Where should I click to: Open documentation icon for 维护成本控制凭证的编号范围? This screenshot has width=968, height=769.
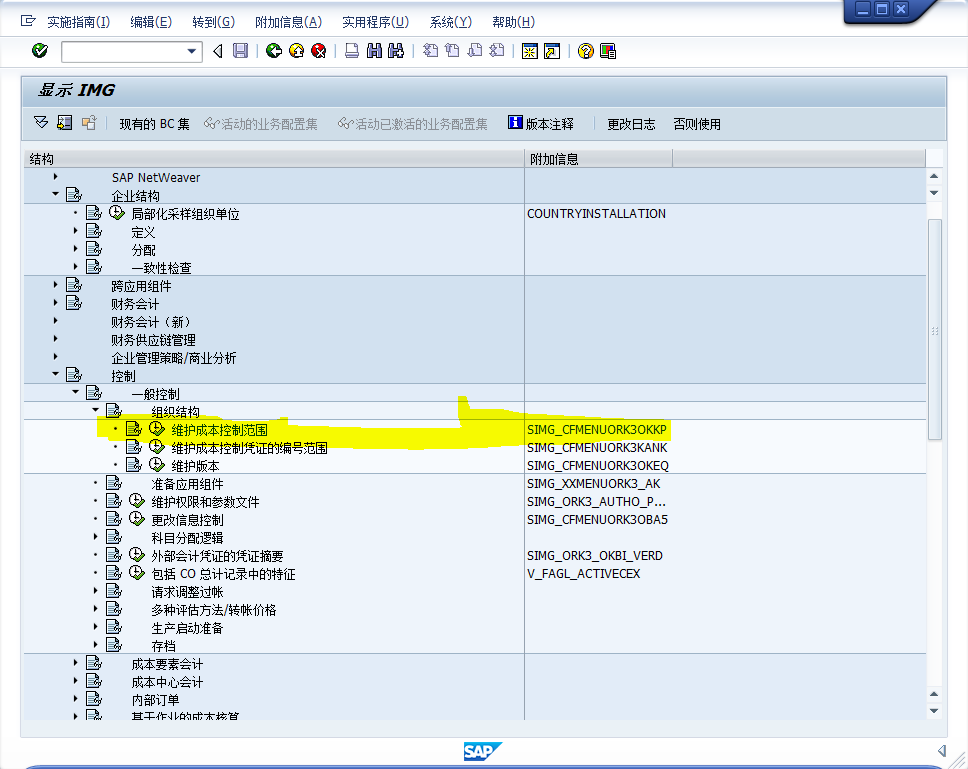pos(134,446)
